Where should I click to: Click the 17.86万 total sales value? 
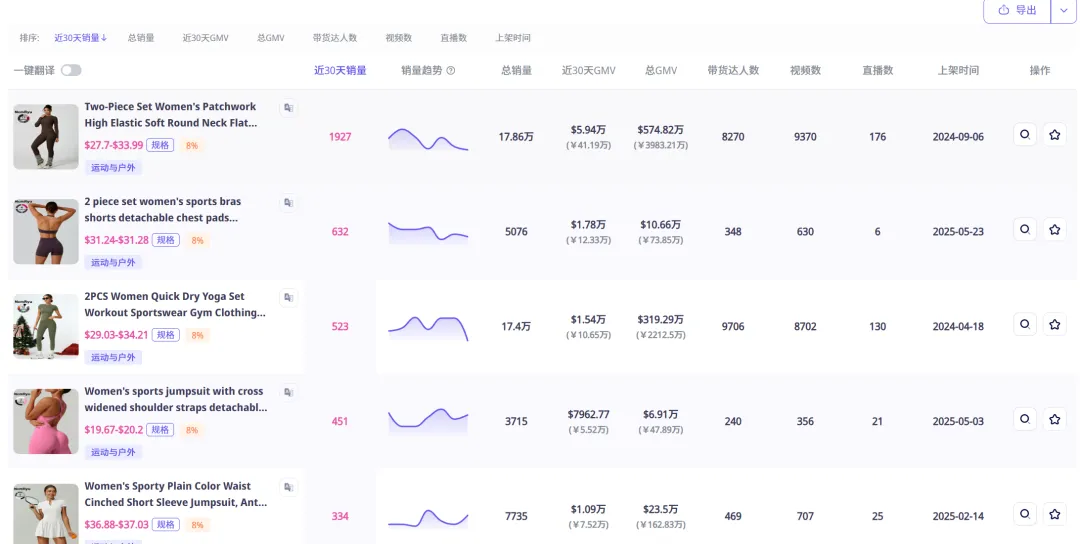[x=516, y=137]
